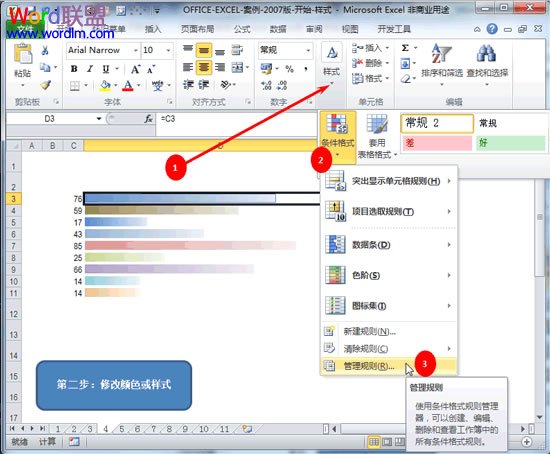Click the Normal view button in status bar
The image size is (550, 454).
(x=374, y=442)
